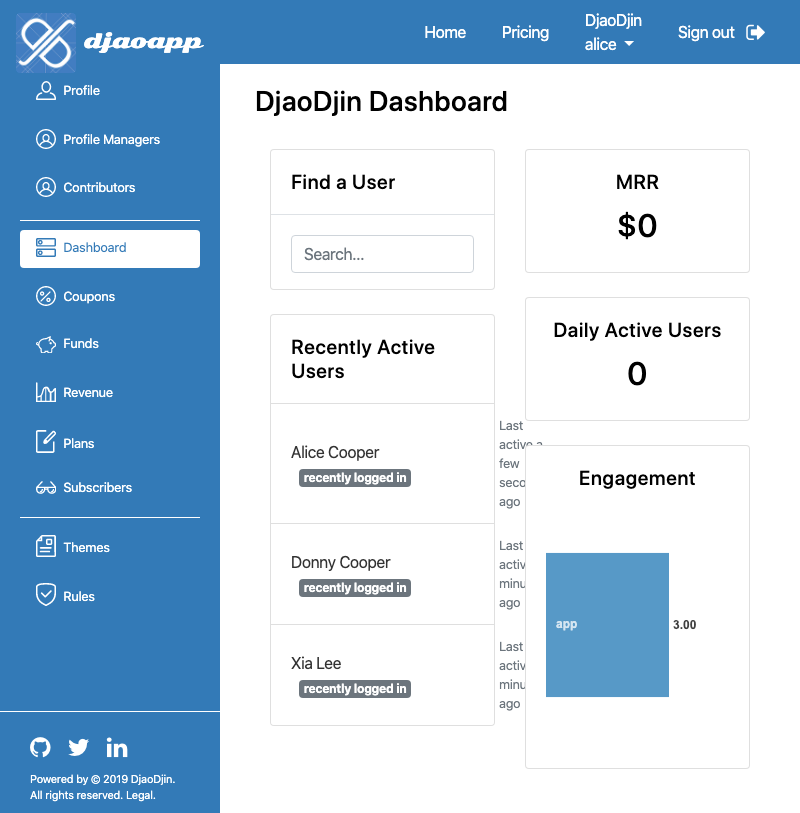Screen dimensions: 800x813
Task: Click the Profile person icon in sidebar
Action: (x=46, y=90)
